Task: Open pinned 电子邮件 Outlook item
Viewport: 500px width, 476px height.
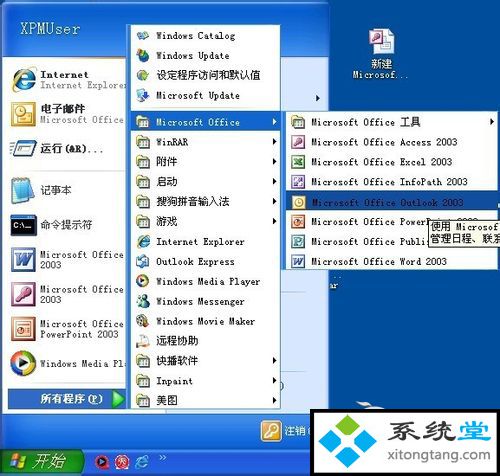Action: point(67,114)
